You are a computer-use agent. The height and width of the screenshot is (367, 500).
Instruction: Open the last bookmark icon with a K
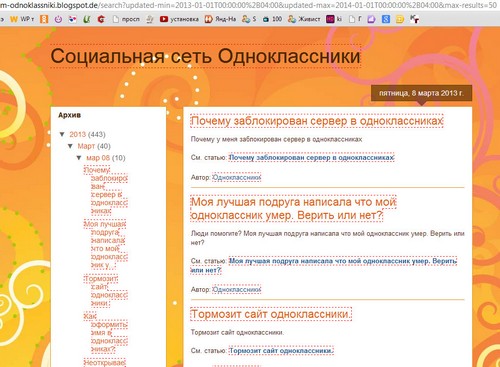[x=414, y=19]
